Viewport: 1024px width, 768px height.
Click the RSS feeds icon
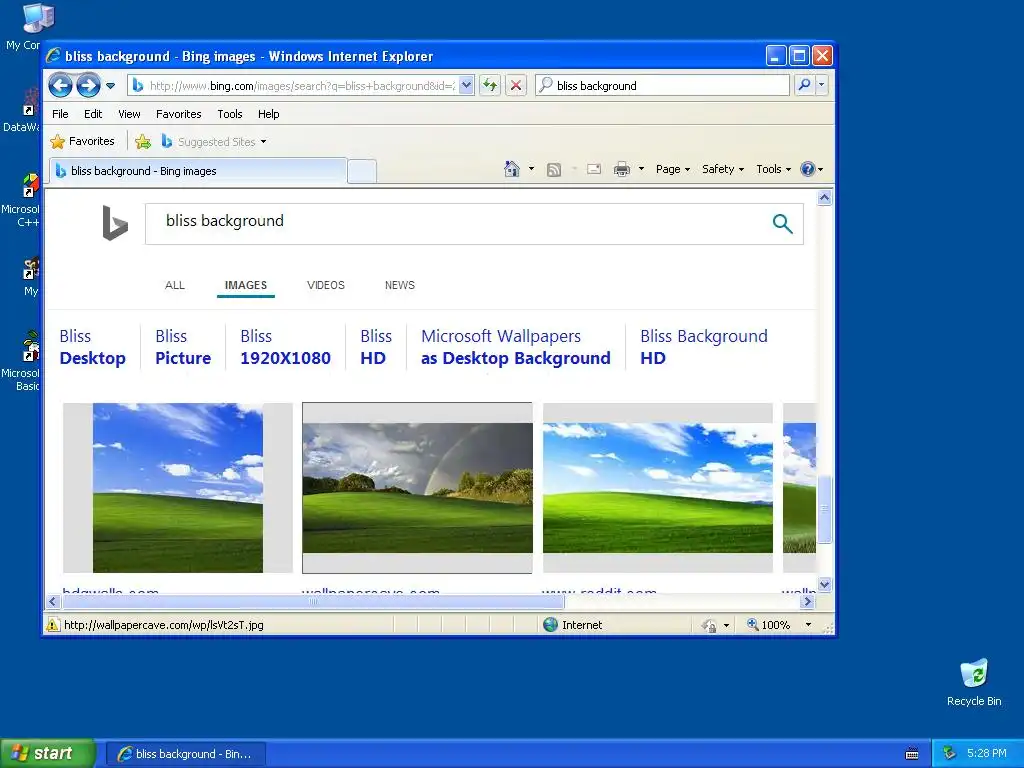(x=554, y=170)
